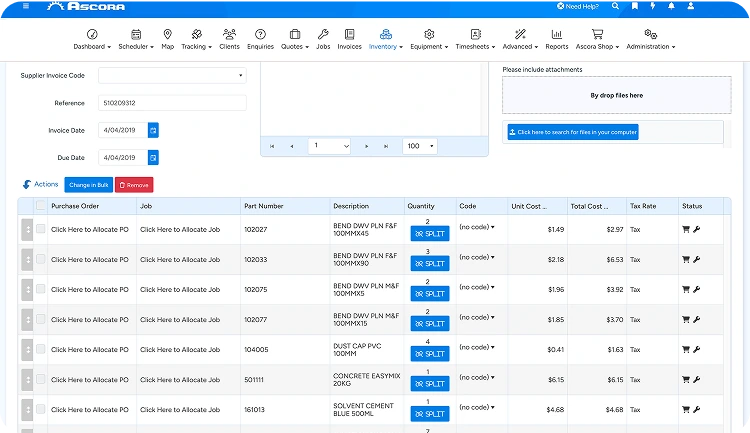The width and height of the screenshot is (750, 433).
Task: Click the file drop zone for attachments
Action: [617, 95]
